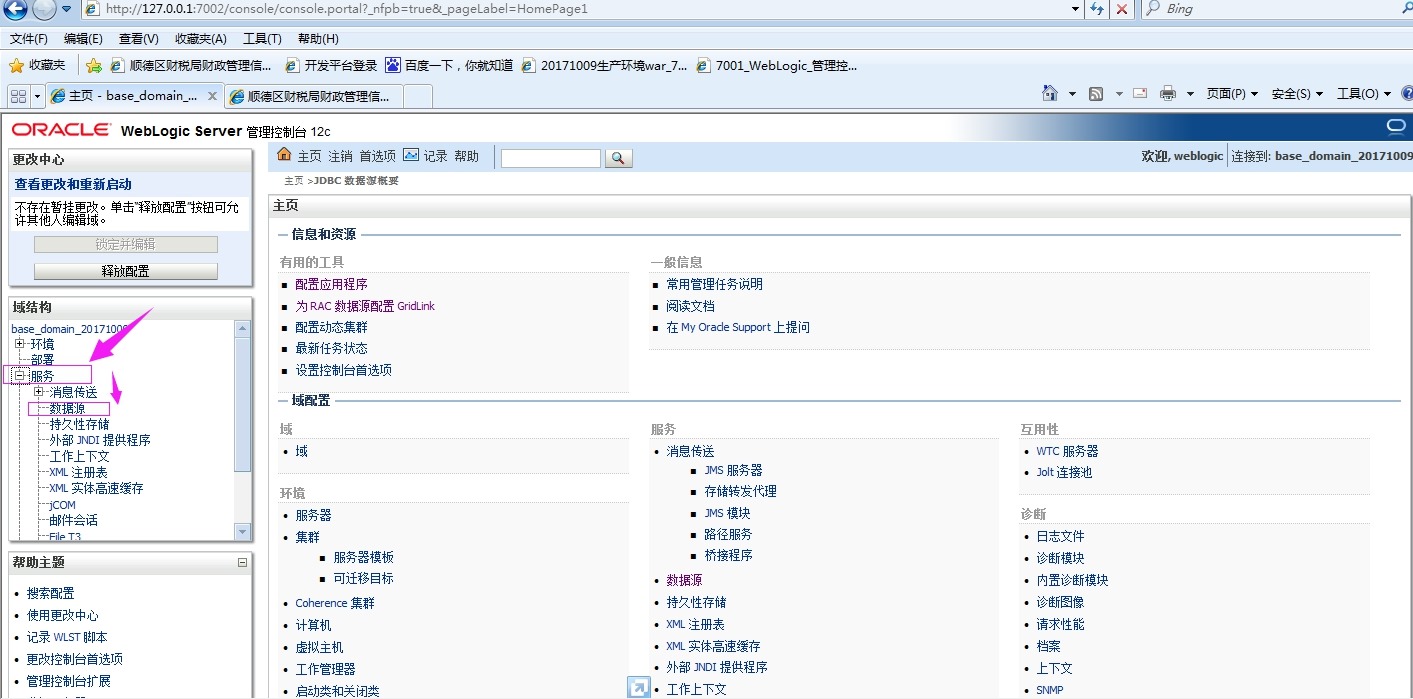Open the quick tabs dropdown arrow

pyautogui.click(x=38, y=96)
